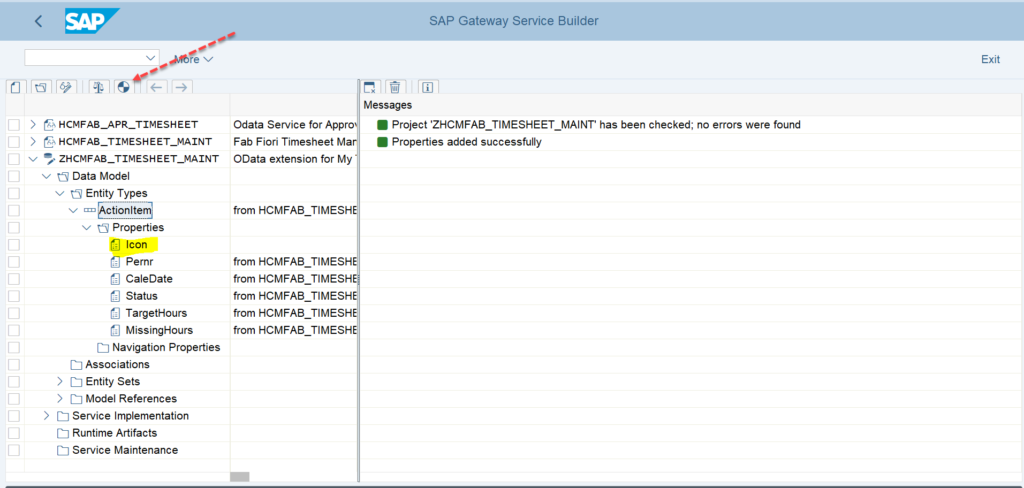Click the Check Project Consistency scales icon
This screenshot has height=488, width=1024.
tap(98, 87)
